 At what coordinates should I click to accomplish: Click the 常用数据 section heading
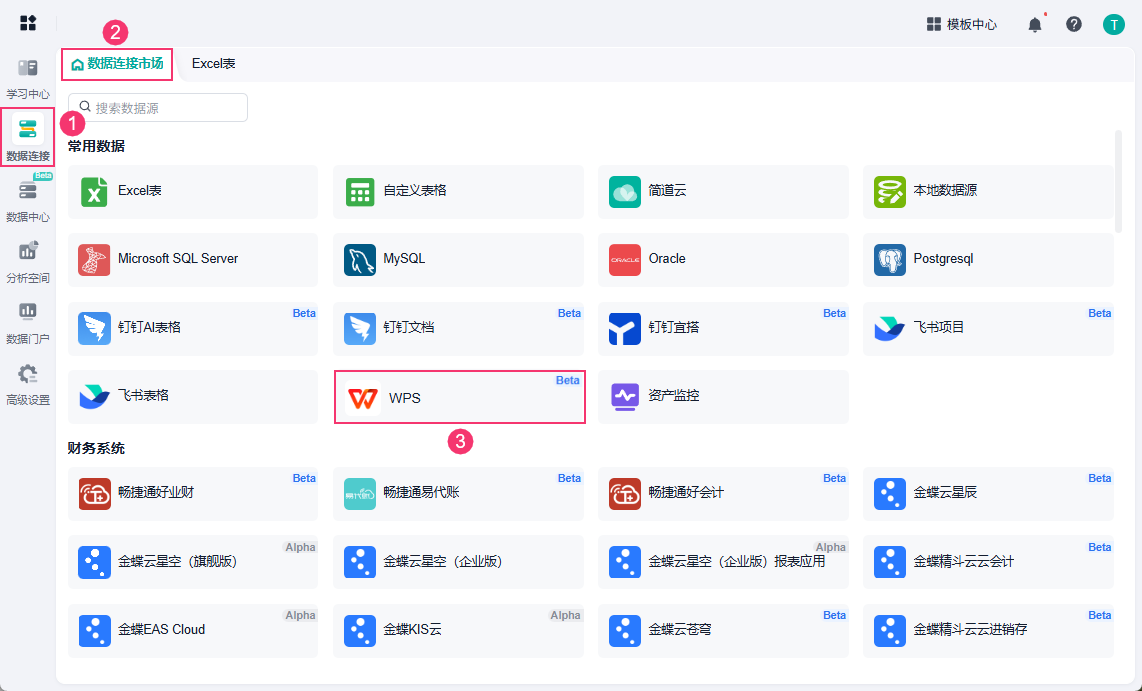(96, 146)
